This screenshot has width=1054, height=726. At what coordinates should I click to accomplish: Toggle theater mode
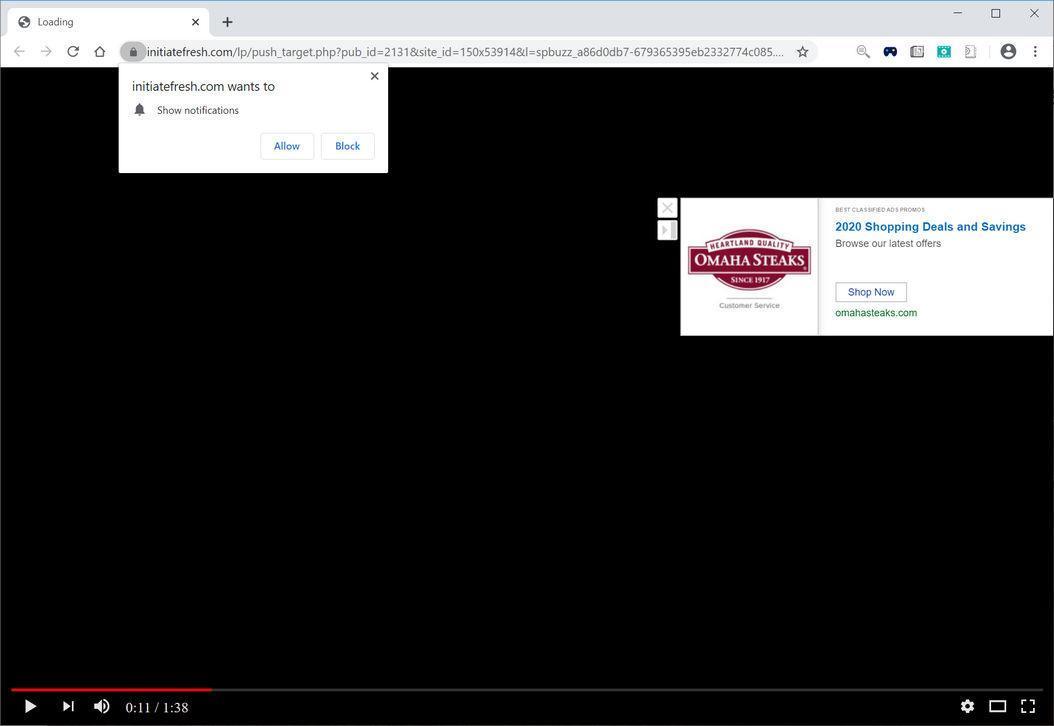[998, 706]
